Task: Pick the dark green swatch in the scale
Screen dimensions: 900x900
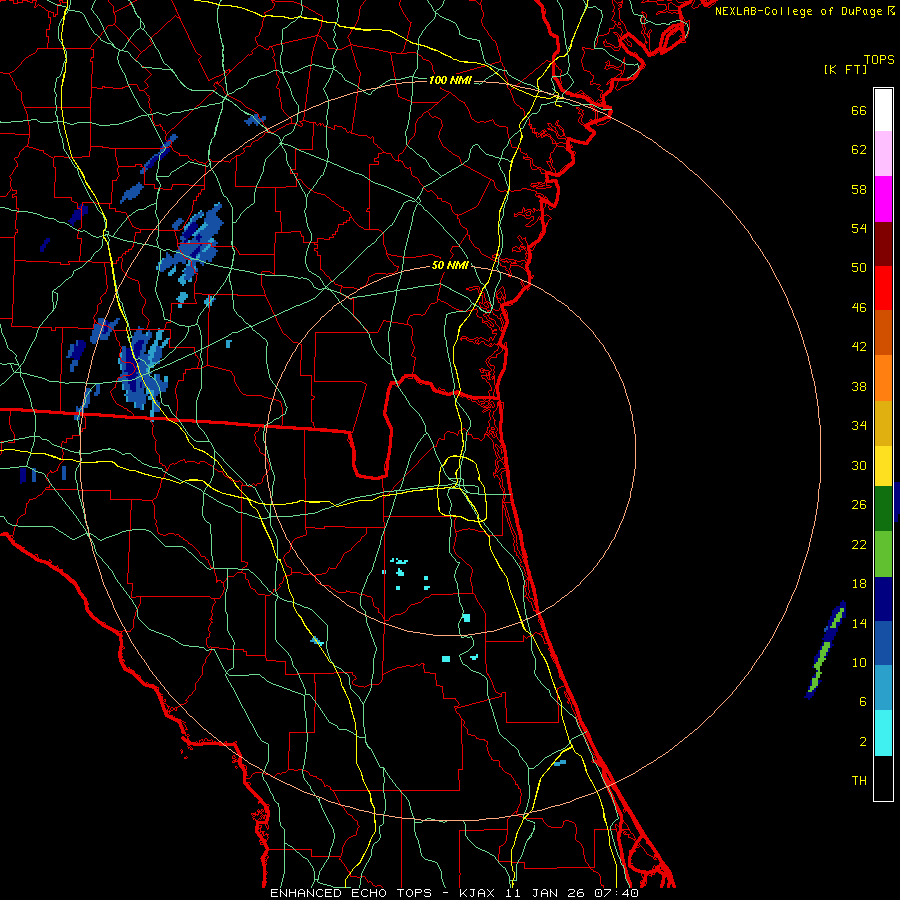Action: click(883, 509)
